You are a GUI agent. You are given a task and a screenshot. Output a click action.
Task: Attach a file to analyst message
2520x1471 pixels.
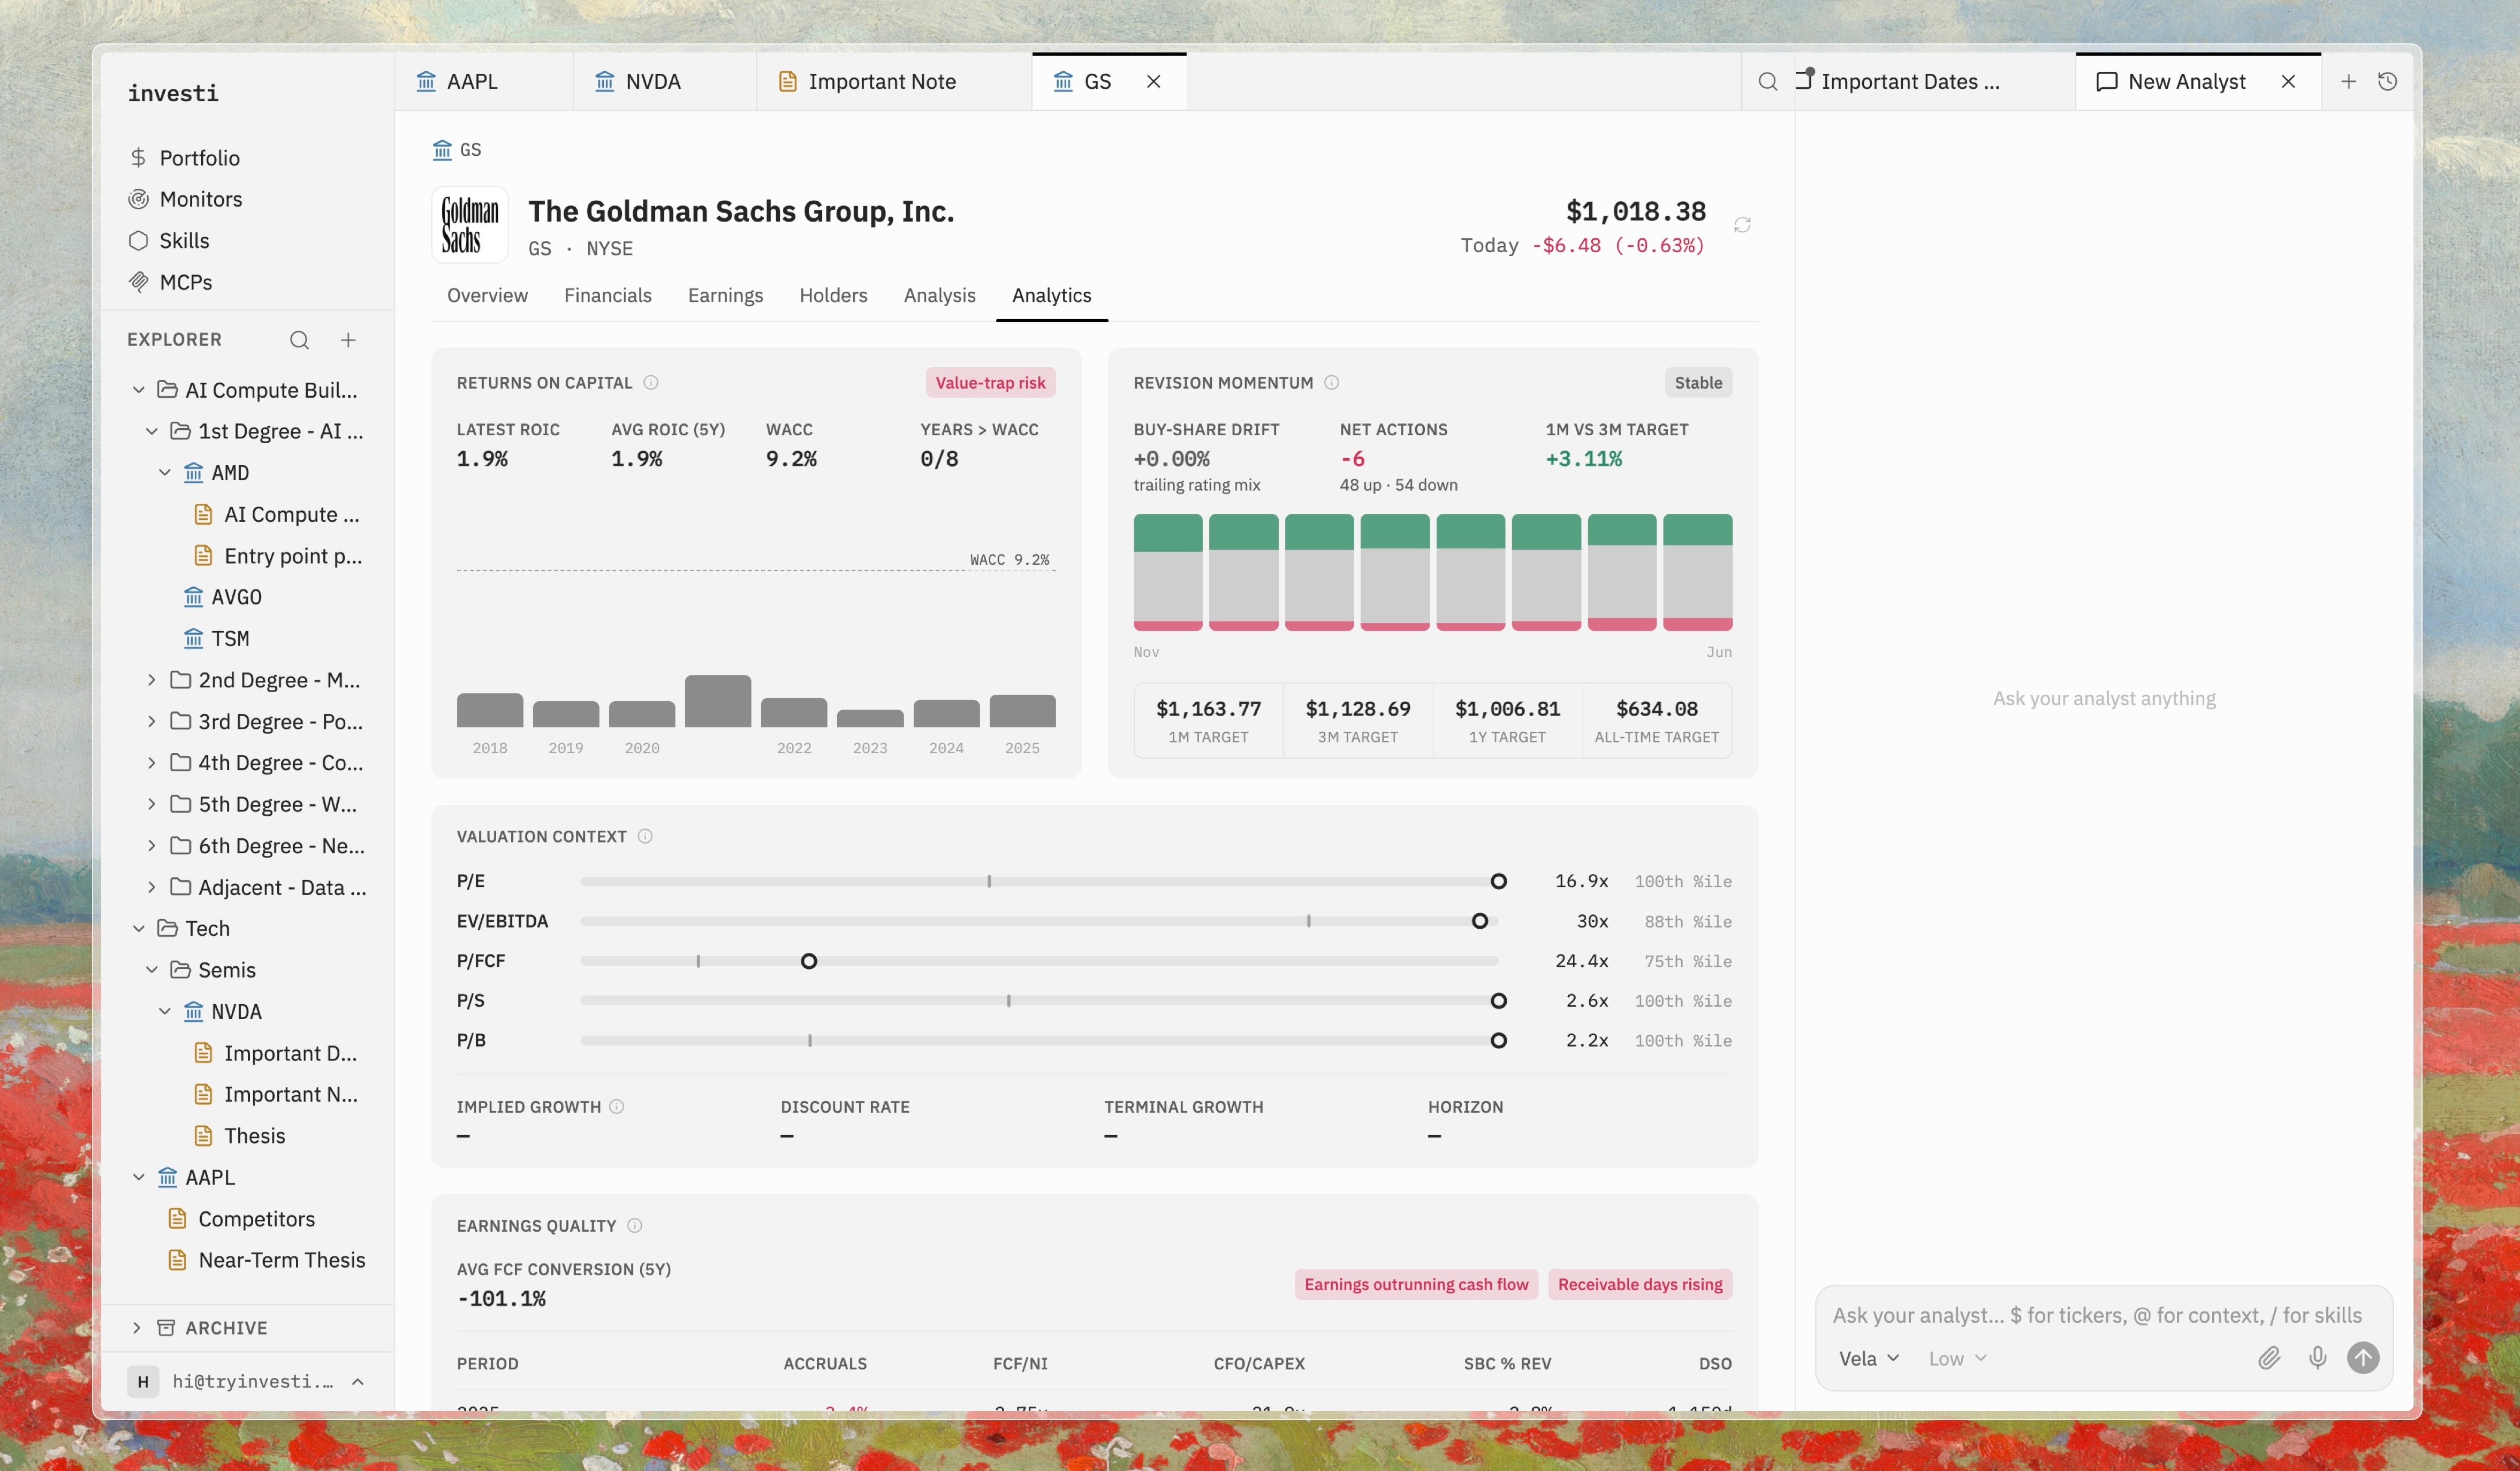tap(2269, 1358)
